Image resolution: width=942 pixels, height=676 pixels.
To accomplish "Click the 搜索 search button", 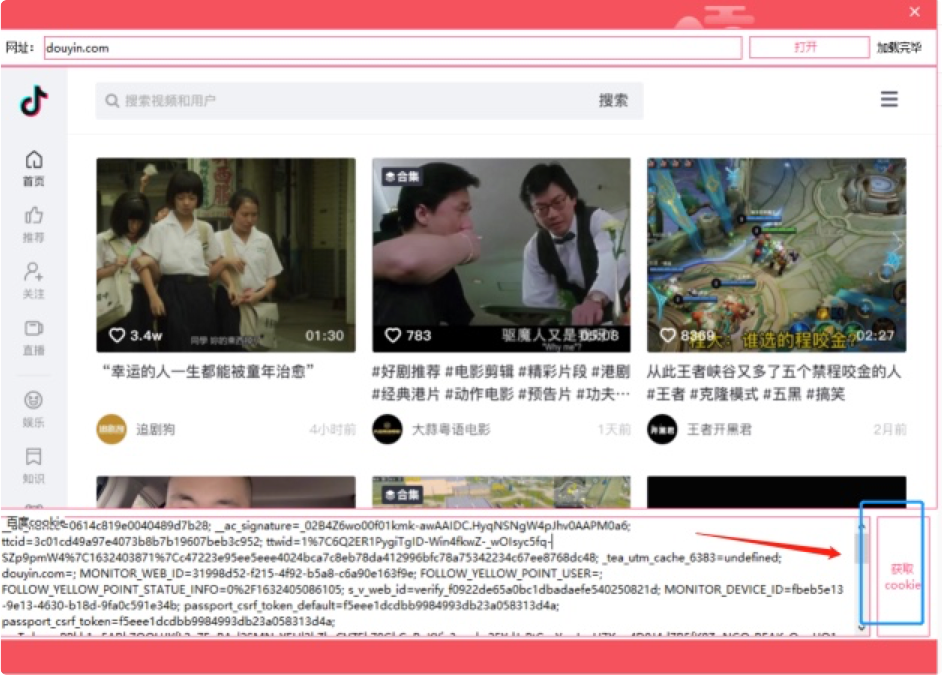I will (613, 100).
